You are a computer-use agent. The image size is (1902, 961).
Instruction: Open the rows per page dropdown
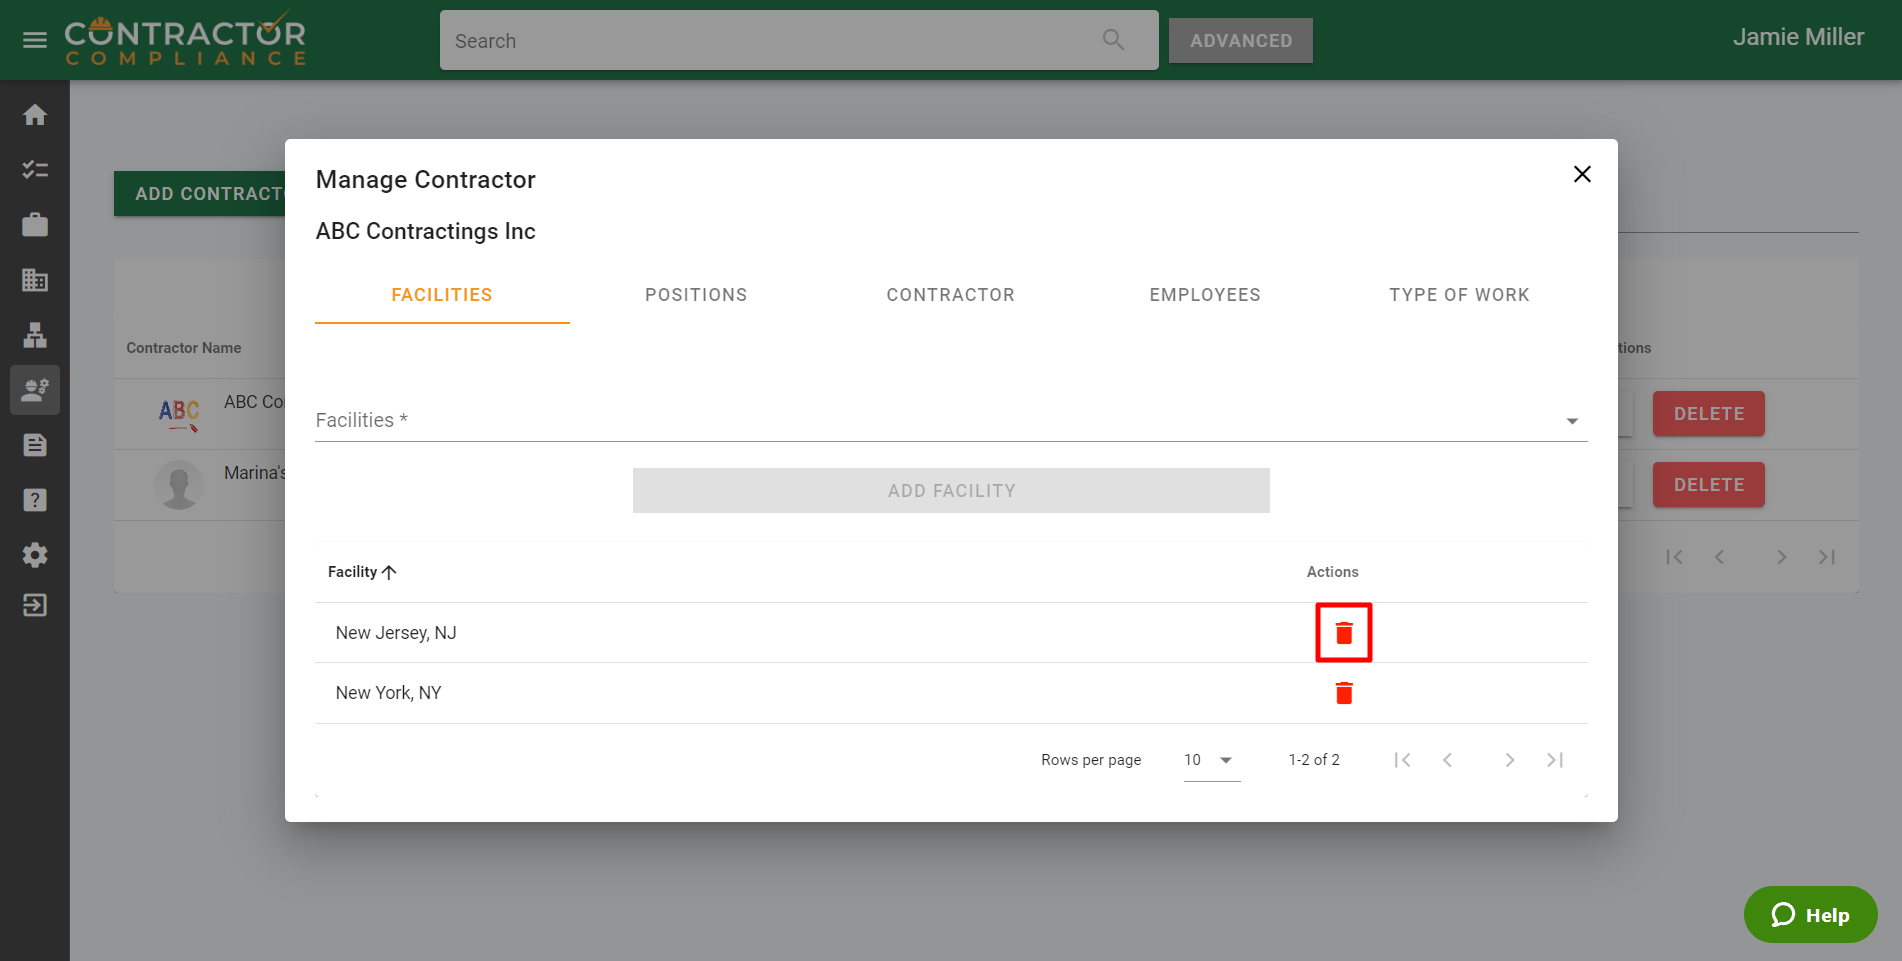(x=1210, y=760)
